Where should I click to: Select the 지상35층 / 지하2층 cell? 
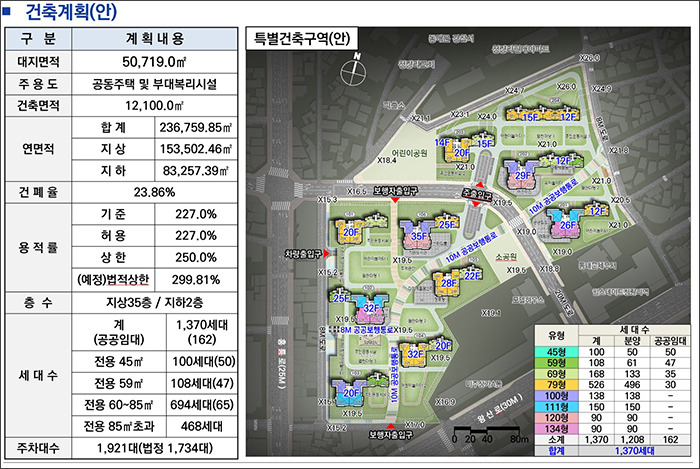coord(154,303)
